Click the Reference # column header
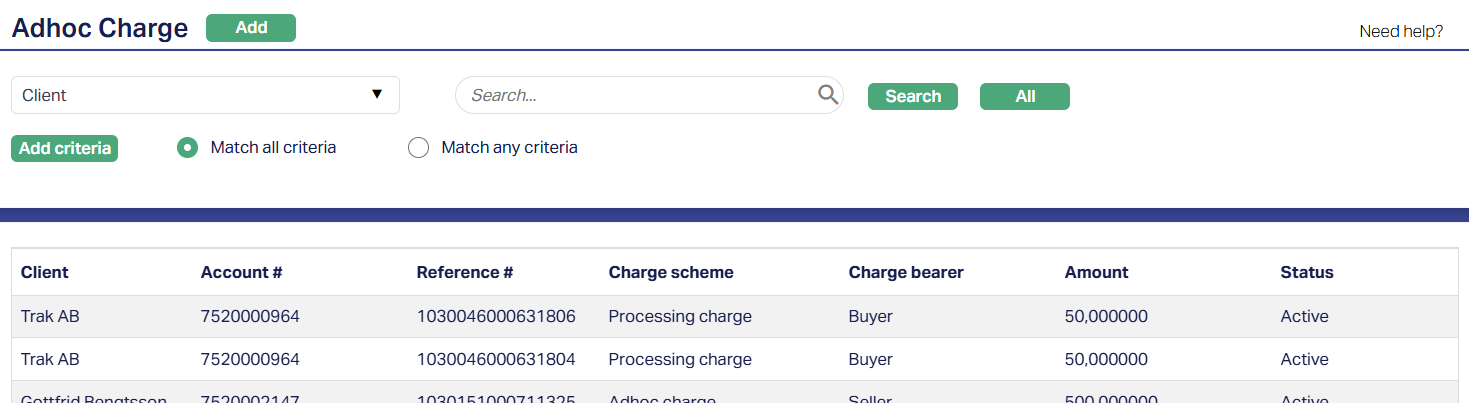 465,272
